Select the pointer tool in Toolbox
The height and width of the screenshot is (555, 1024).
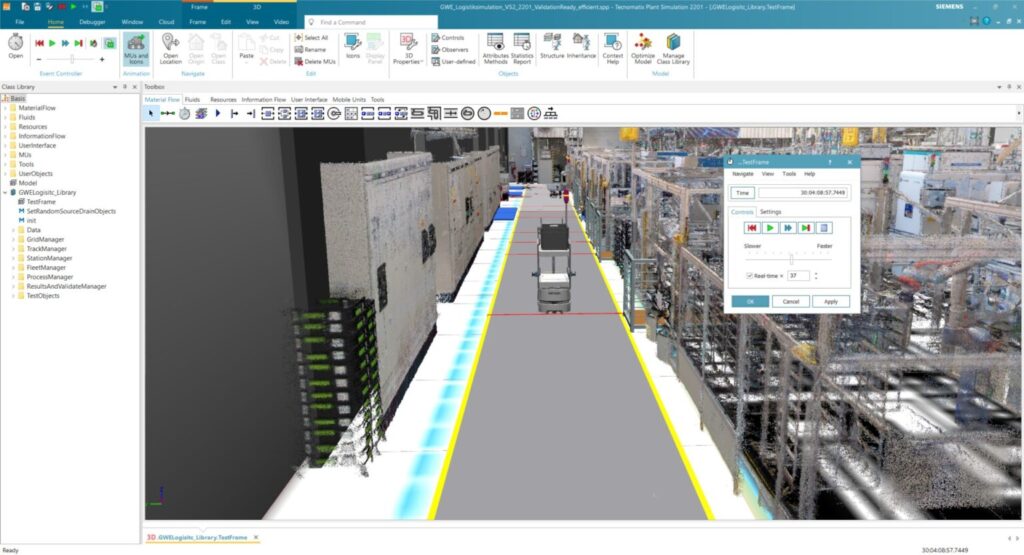tap(151, 114)
